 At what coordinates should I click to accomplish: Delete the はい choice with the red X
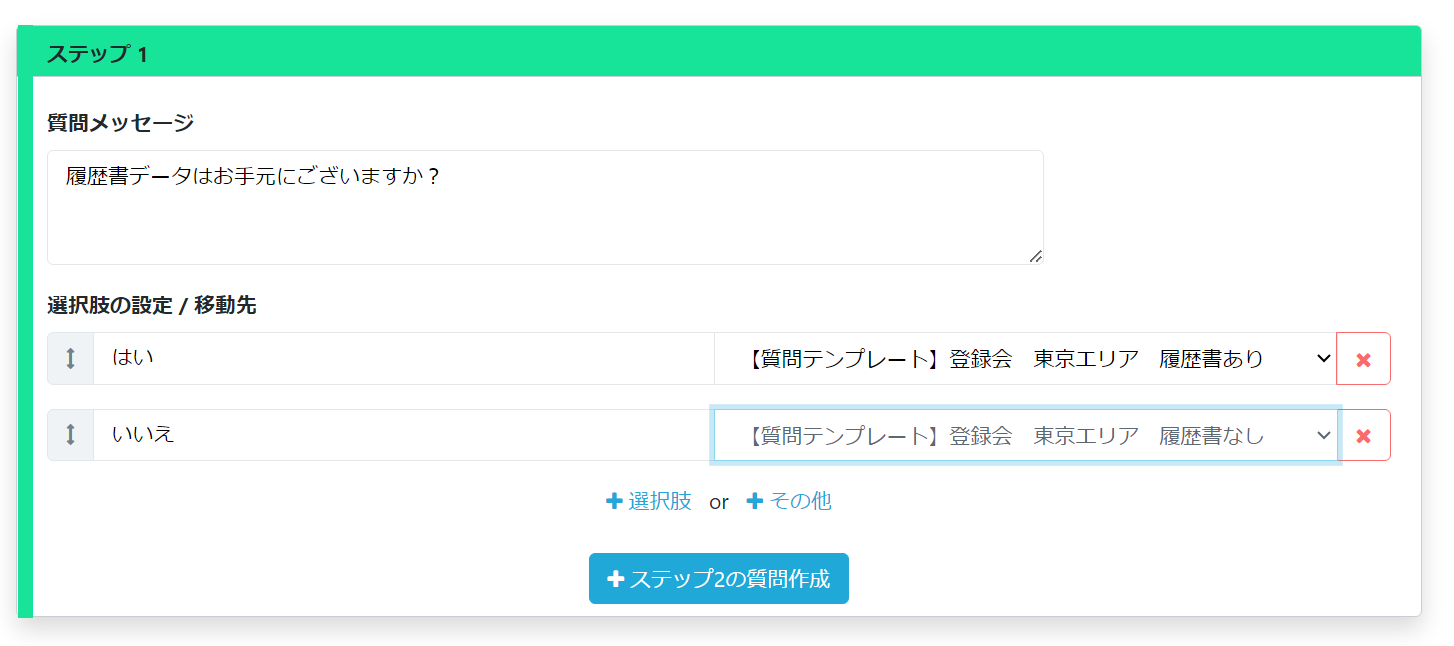tap(1363, 359)
